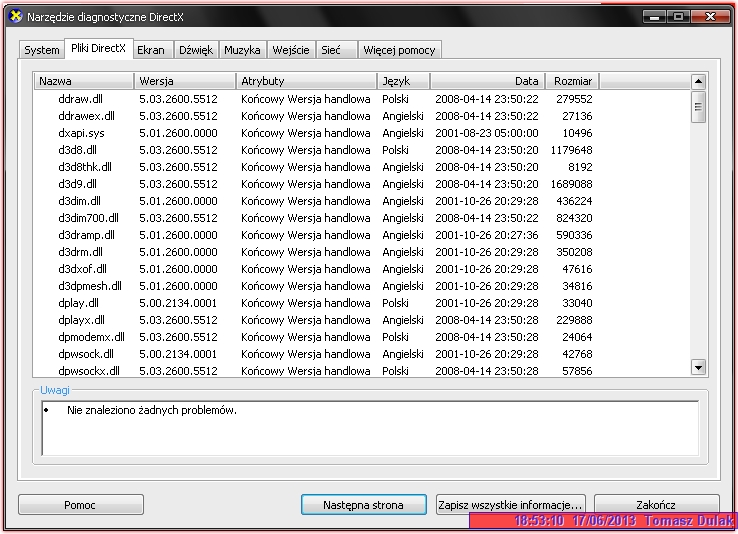Screen dimensions: 738x534
Task: Select the d3dpmesh.dll file name
Action: pos(89,286)
